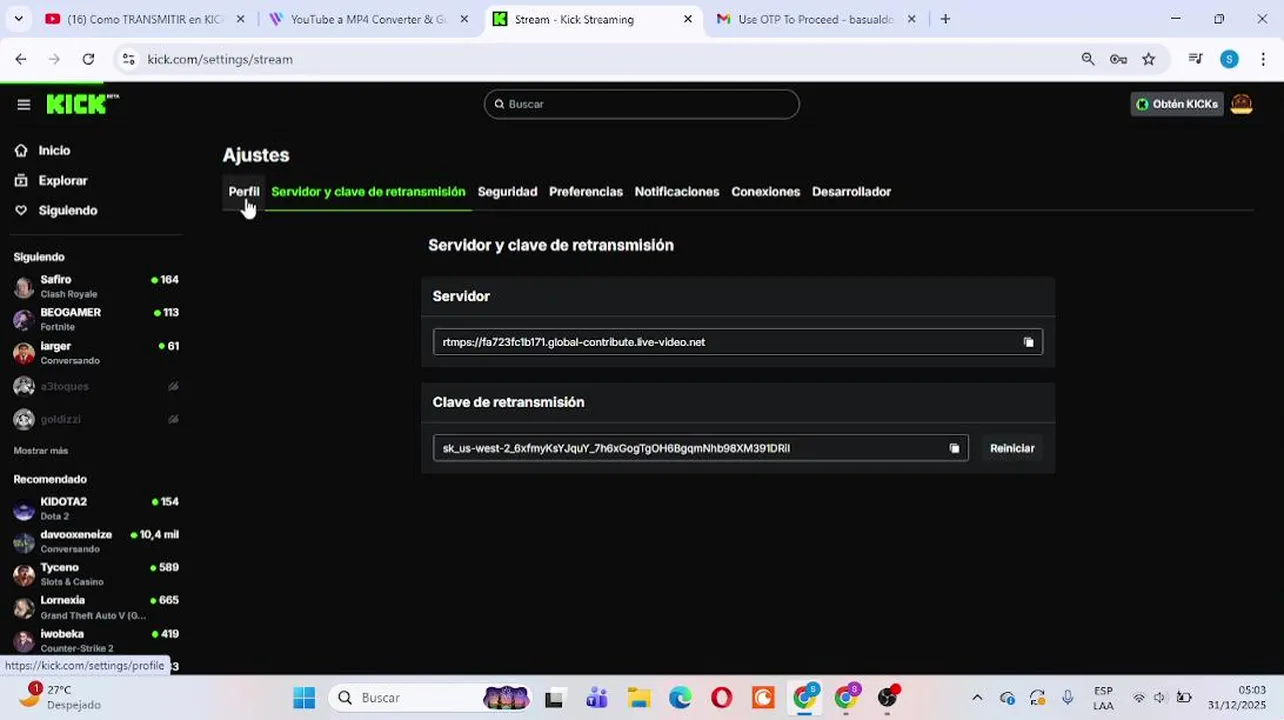The width and height of the screenshot is (1284, 720).
Task: Switch to YouTube Como TRANSMITIR browser tab
Action: pyautogui.click(x=145, y=19)
